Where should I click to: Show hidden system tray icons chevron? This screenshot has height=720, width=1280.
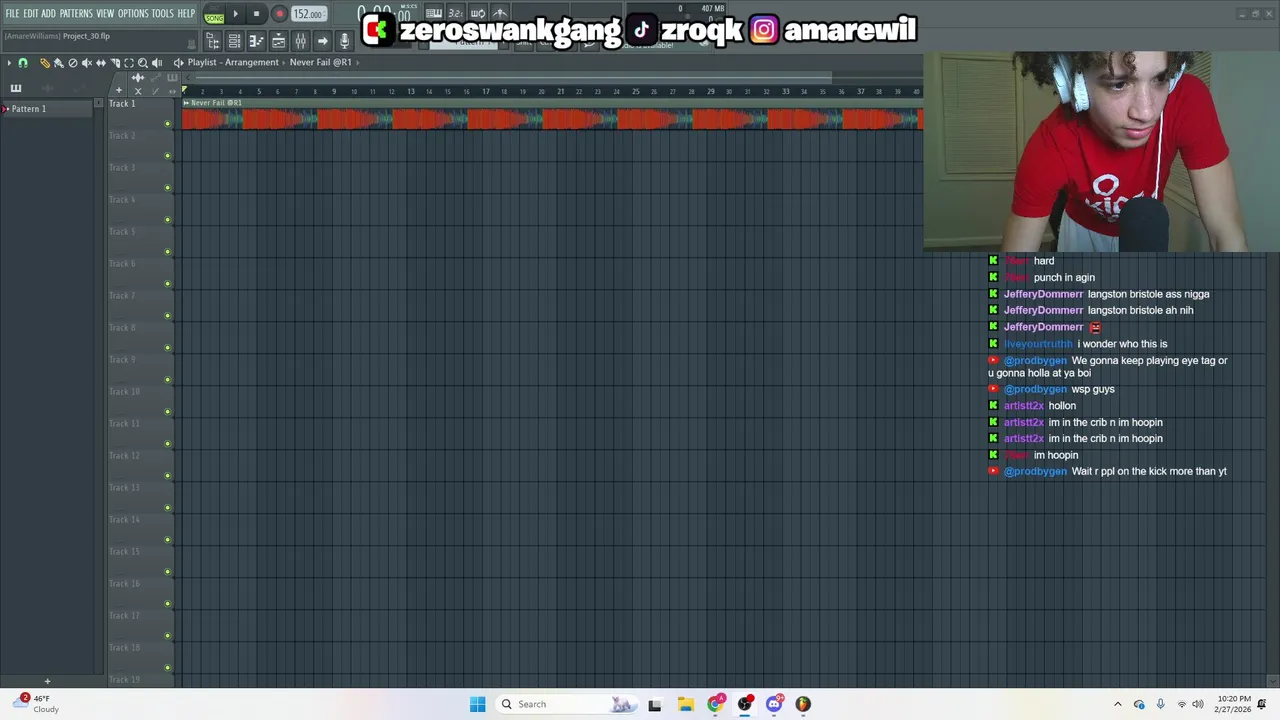(x=1118, y=704)
